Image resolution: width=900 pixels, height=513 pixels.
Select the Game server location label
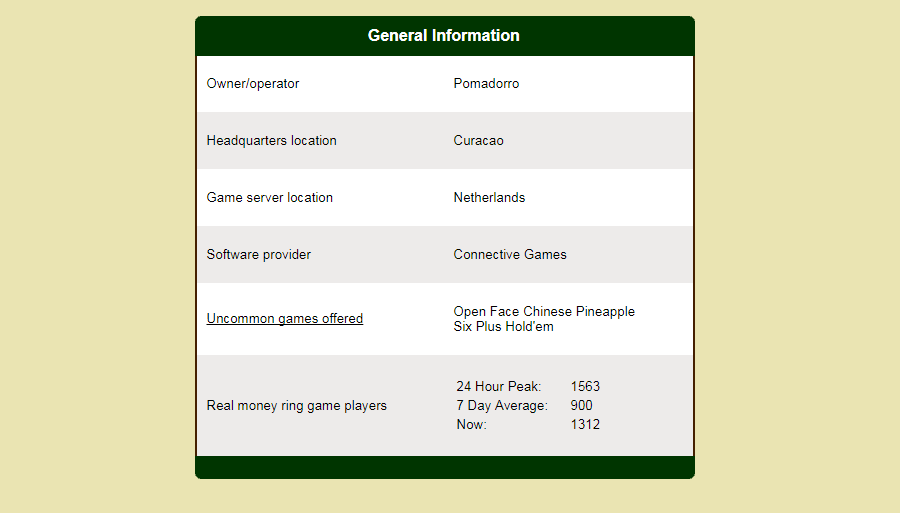click(269, 198)
